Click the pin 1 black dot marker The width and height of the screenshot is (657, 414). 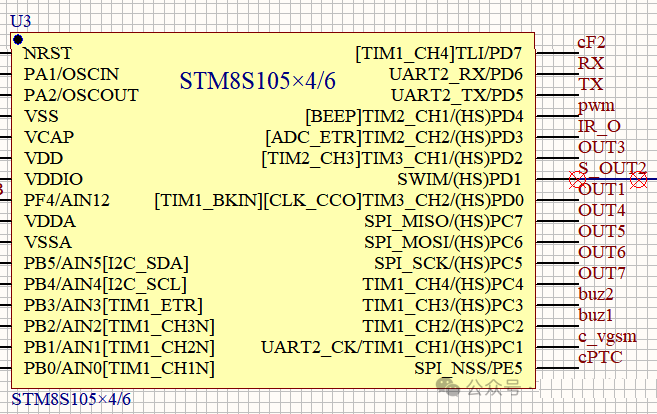pos(18,39)
